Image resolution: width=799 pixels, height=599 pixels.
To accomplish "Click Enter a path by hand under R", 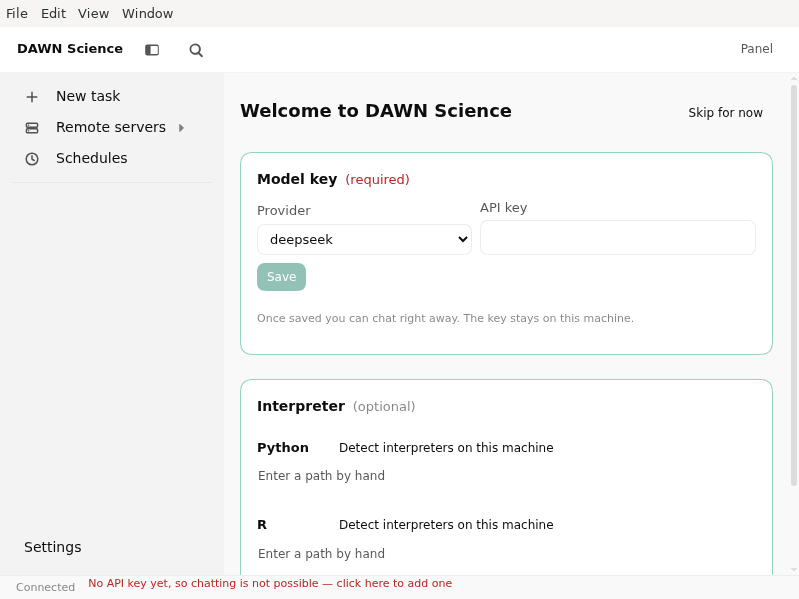I will (x=321, y=553).
